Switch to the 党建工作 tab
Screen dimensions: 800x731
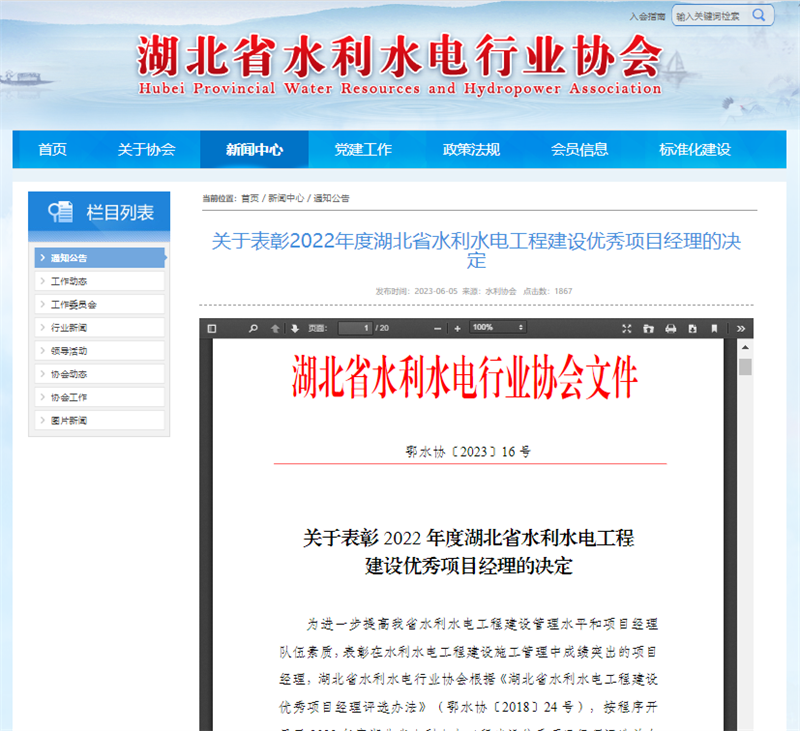[x=362, y=149]
